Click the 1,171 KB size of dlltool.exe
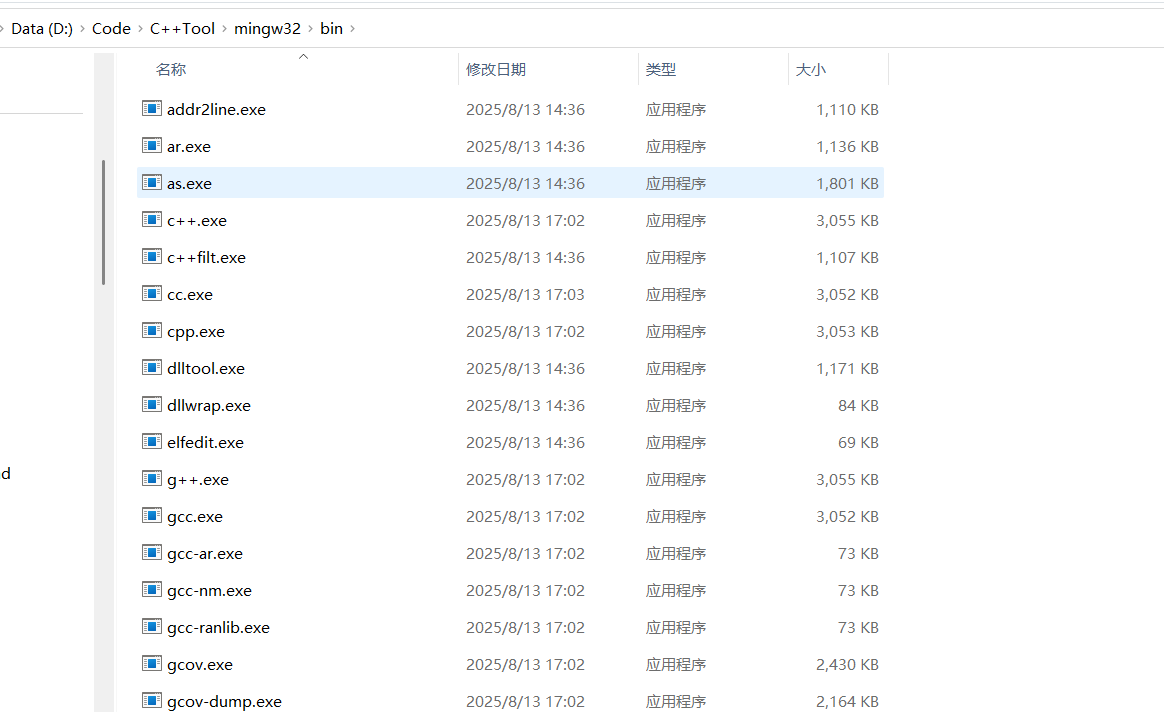 pyautogui.click(x=847, y=369)
